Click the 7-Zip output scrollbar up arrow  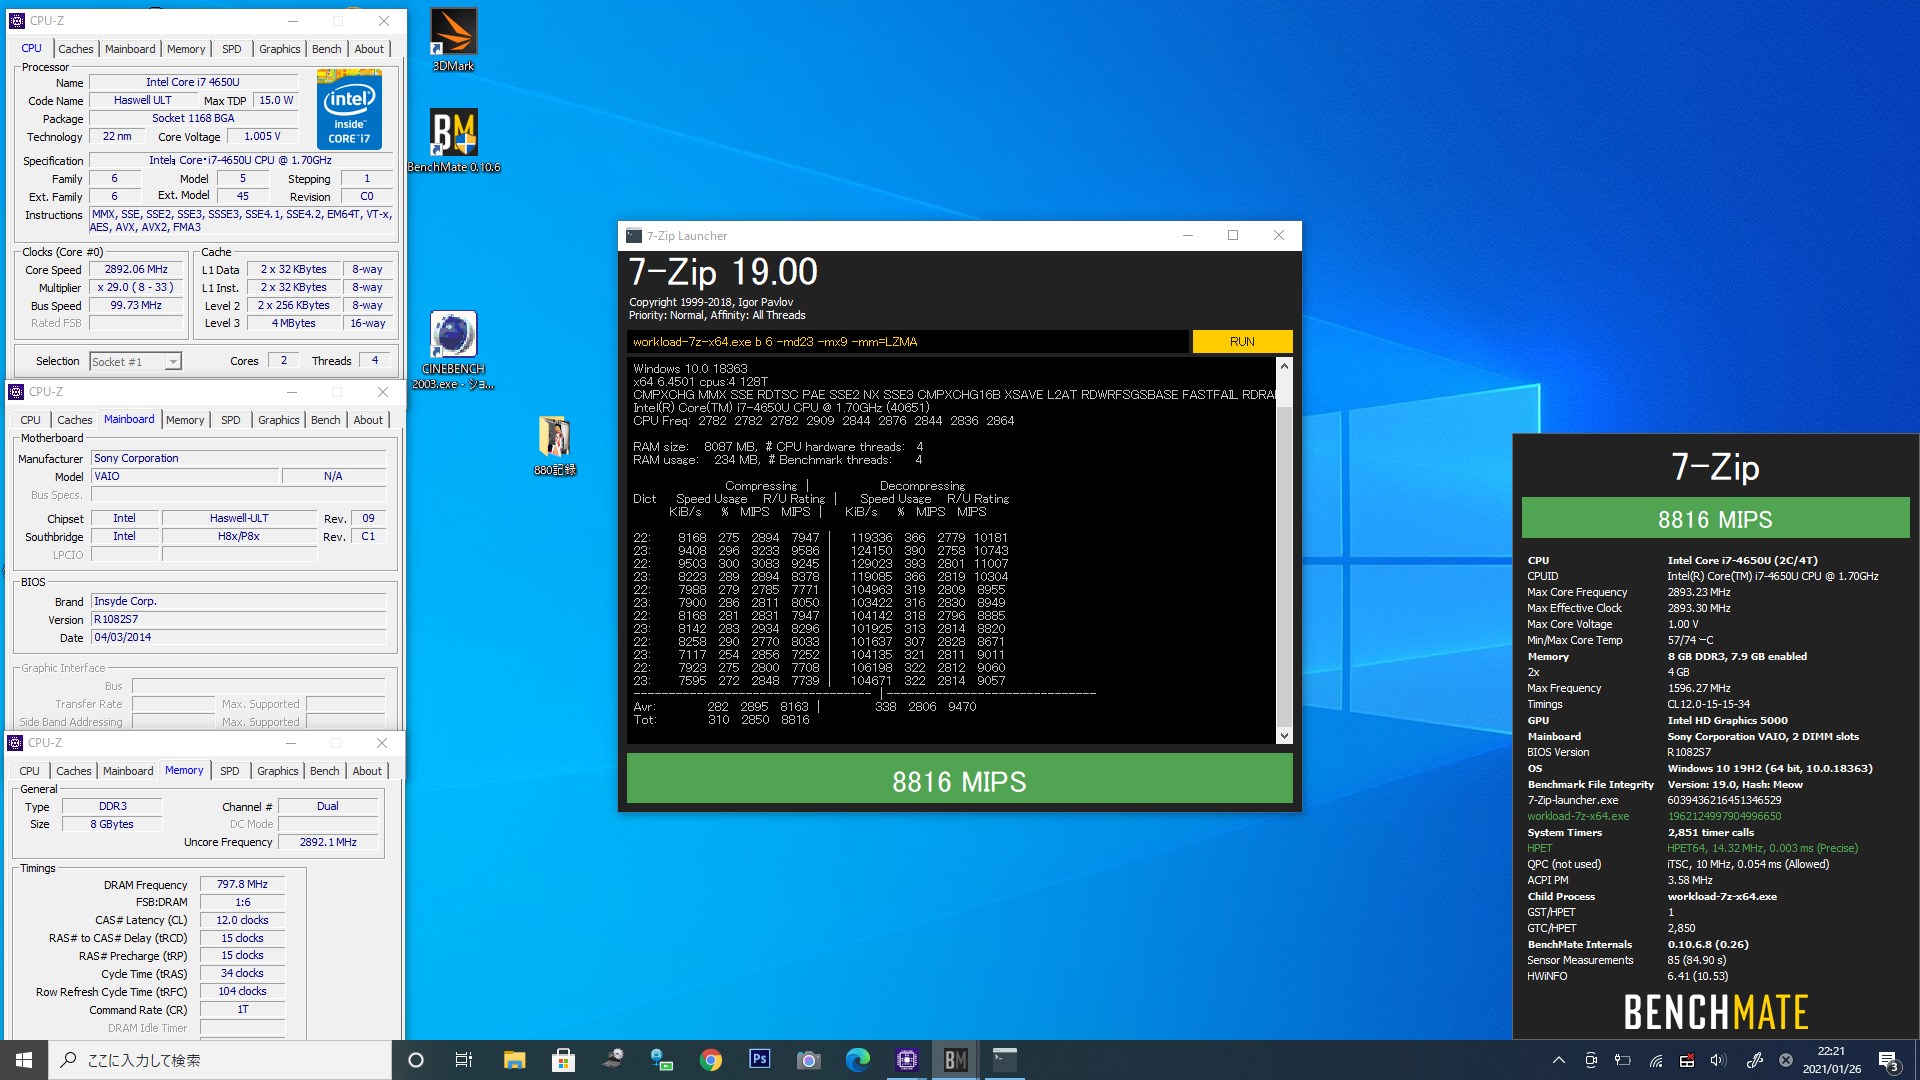[x=1284, y=367]
